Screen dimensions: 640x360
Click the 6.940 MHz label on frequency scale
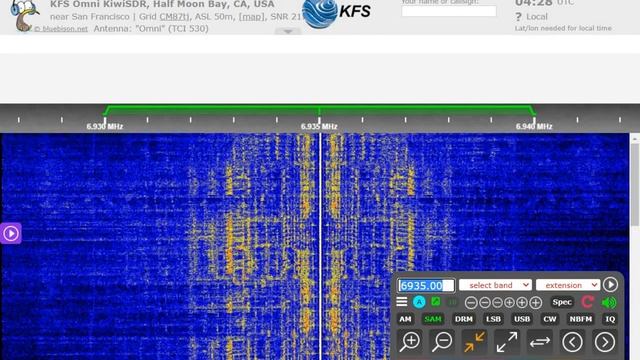(534, 127)
